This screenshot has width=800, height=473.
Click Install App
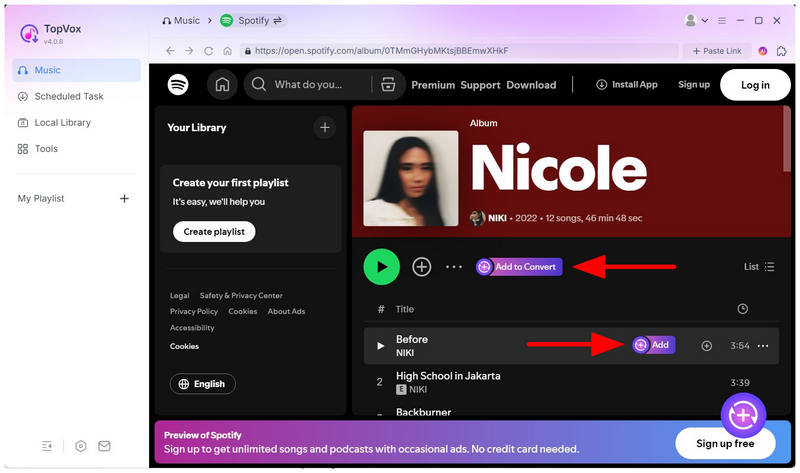pos(627,85)
